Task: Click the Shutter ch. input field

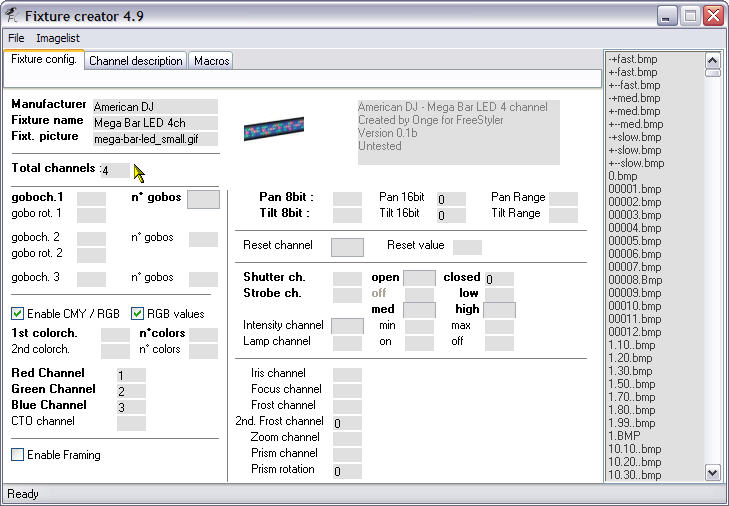Action: click(347, 279)
